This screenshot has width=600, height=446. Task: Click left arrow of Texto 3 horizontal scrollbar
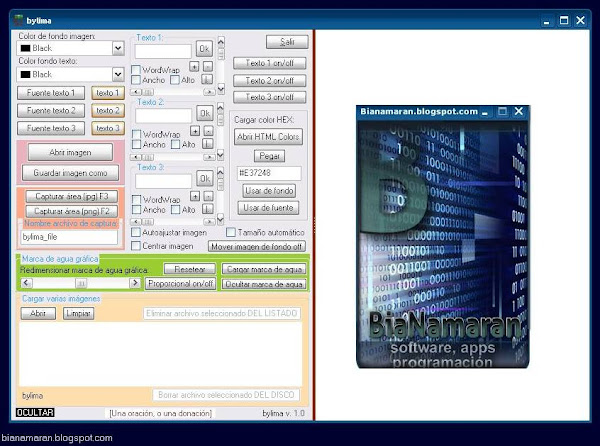click(x=136, y=221)
